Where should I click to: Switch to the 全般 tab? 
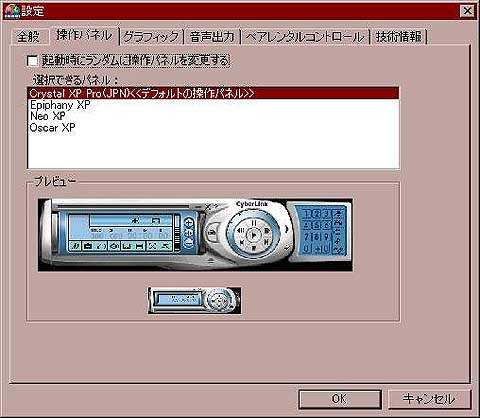tap(29, 36)
